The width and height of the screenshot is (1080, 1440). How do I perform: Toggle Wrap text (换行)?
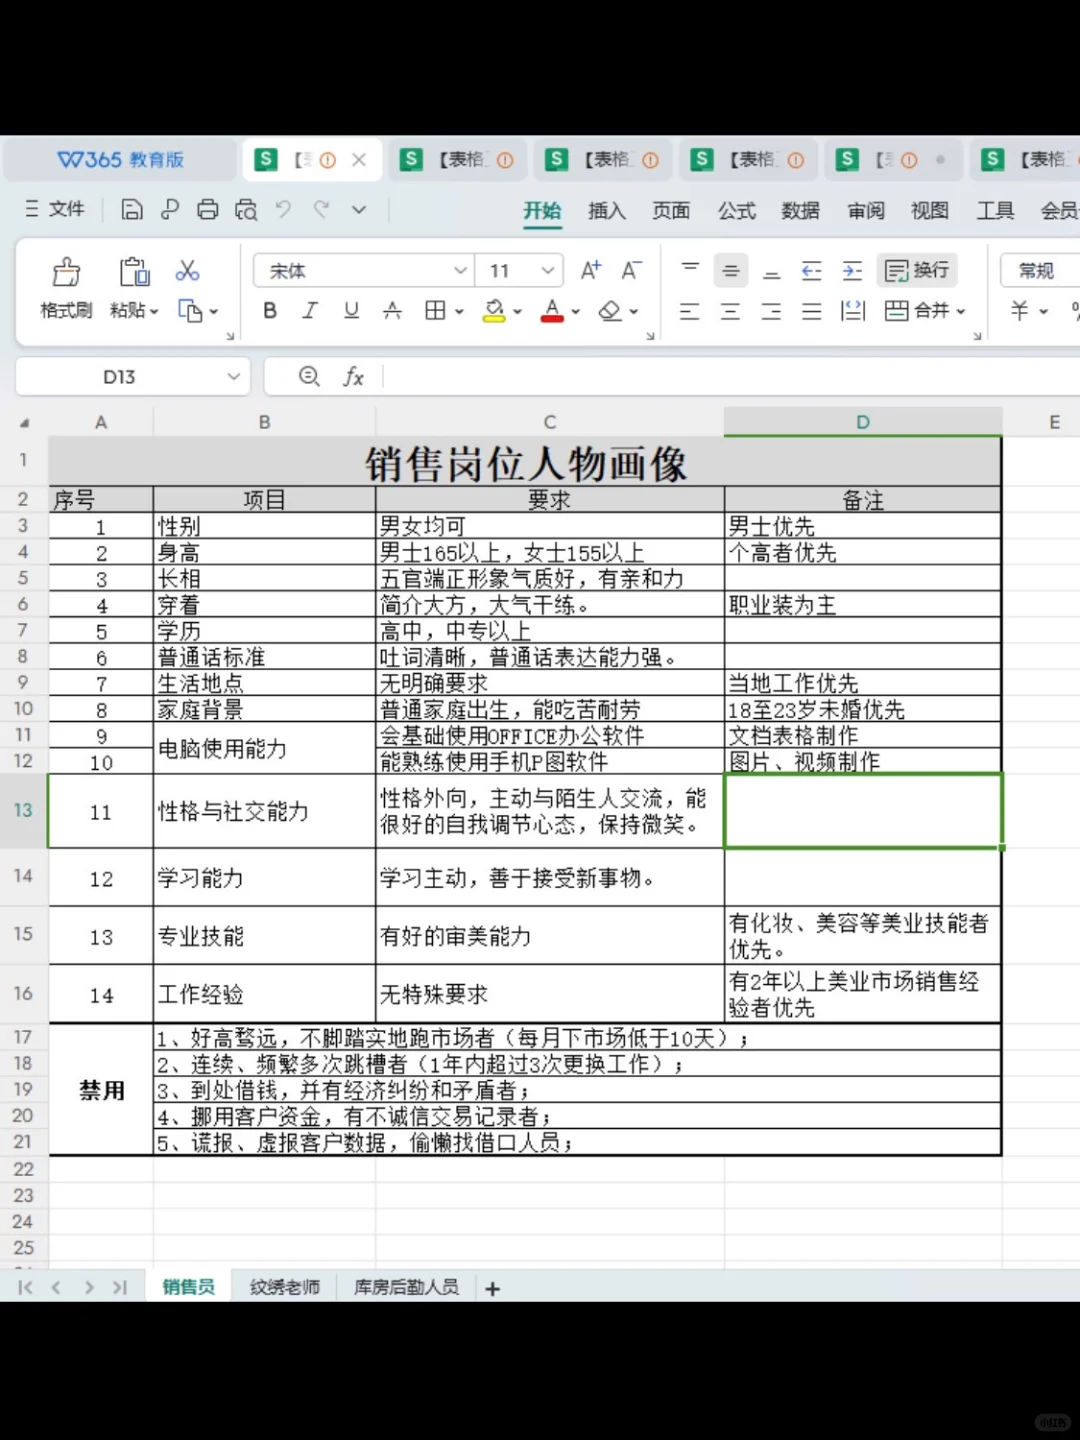click(917, 270)
